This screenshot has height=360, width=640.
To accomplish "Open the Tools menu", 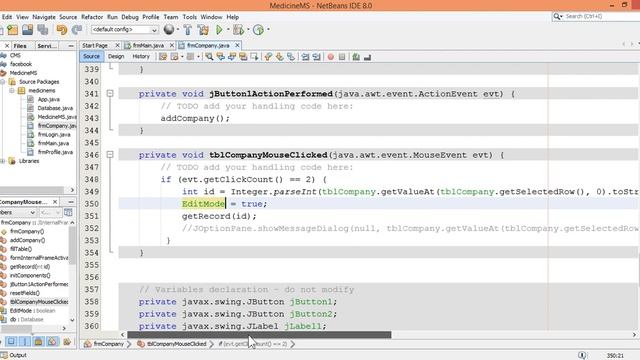I will [x=189, y=17].
